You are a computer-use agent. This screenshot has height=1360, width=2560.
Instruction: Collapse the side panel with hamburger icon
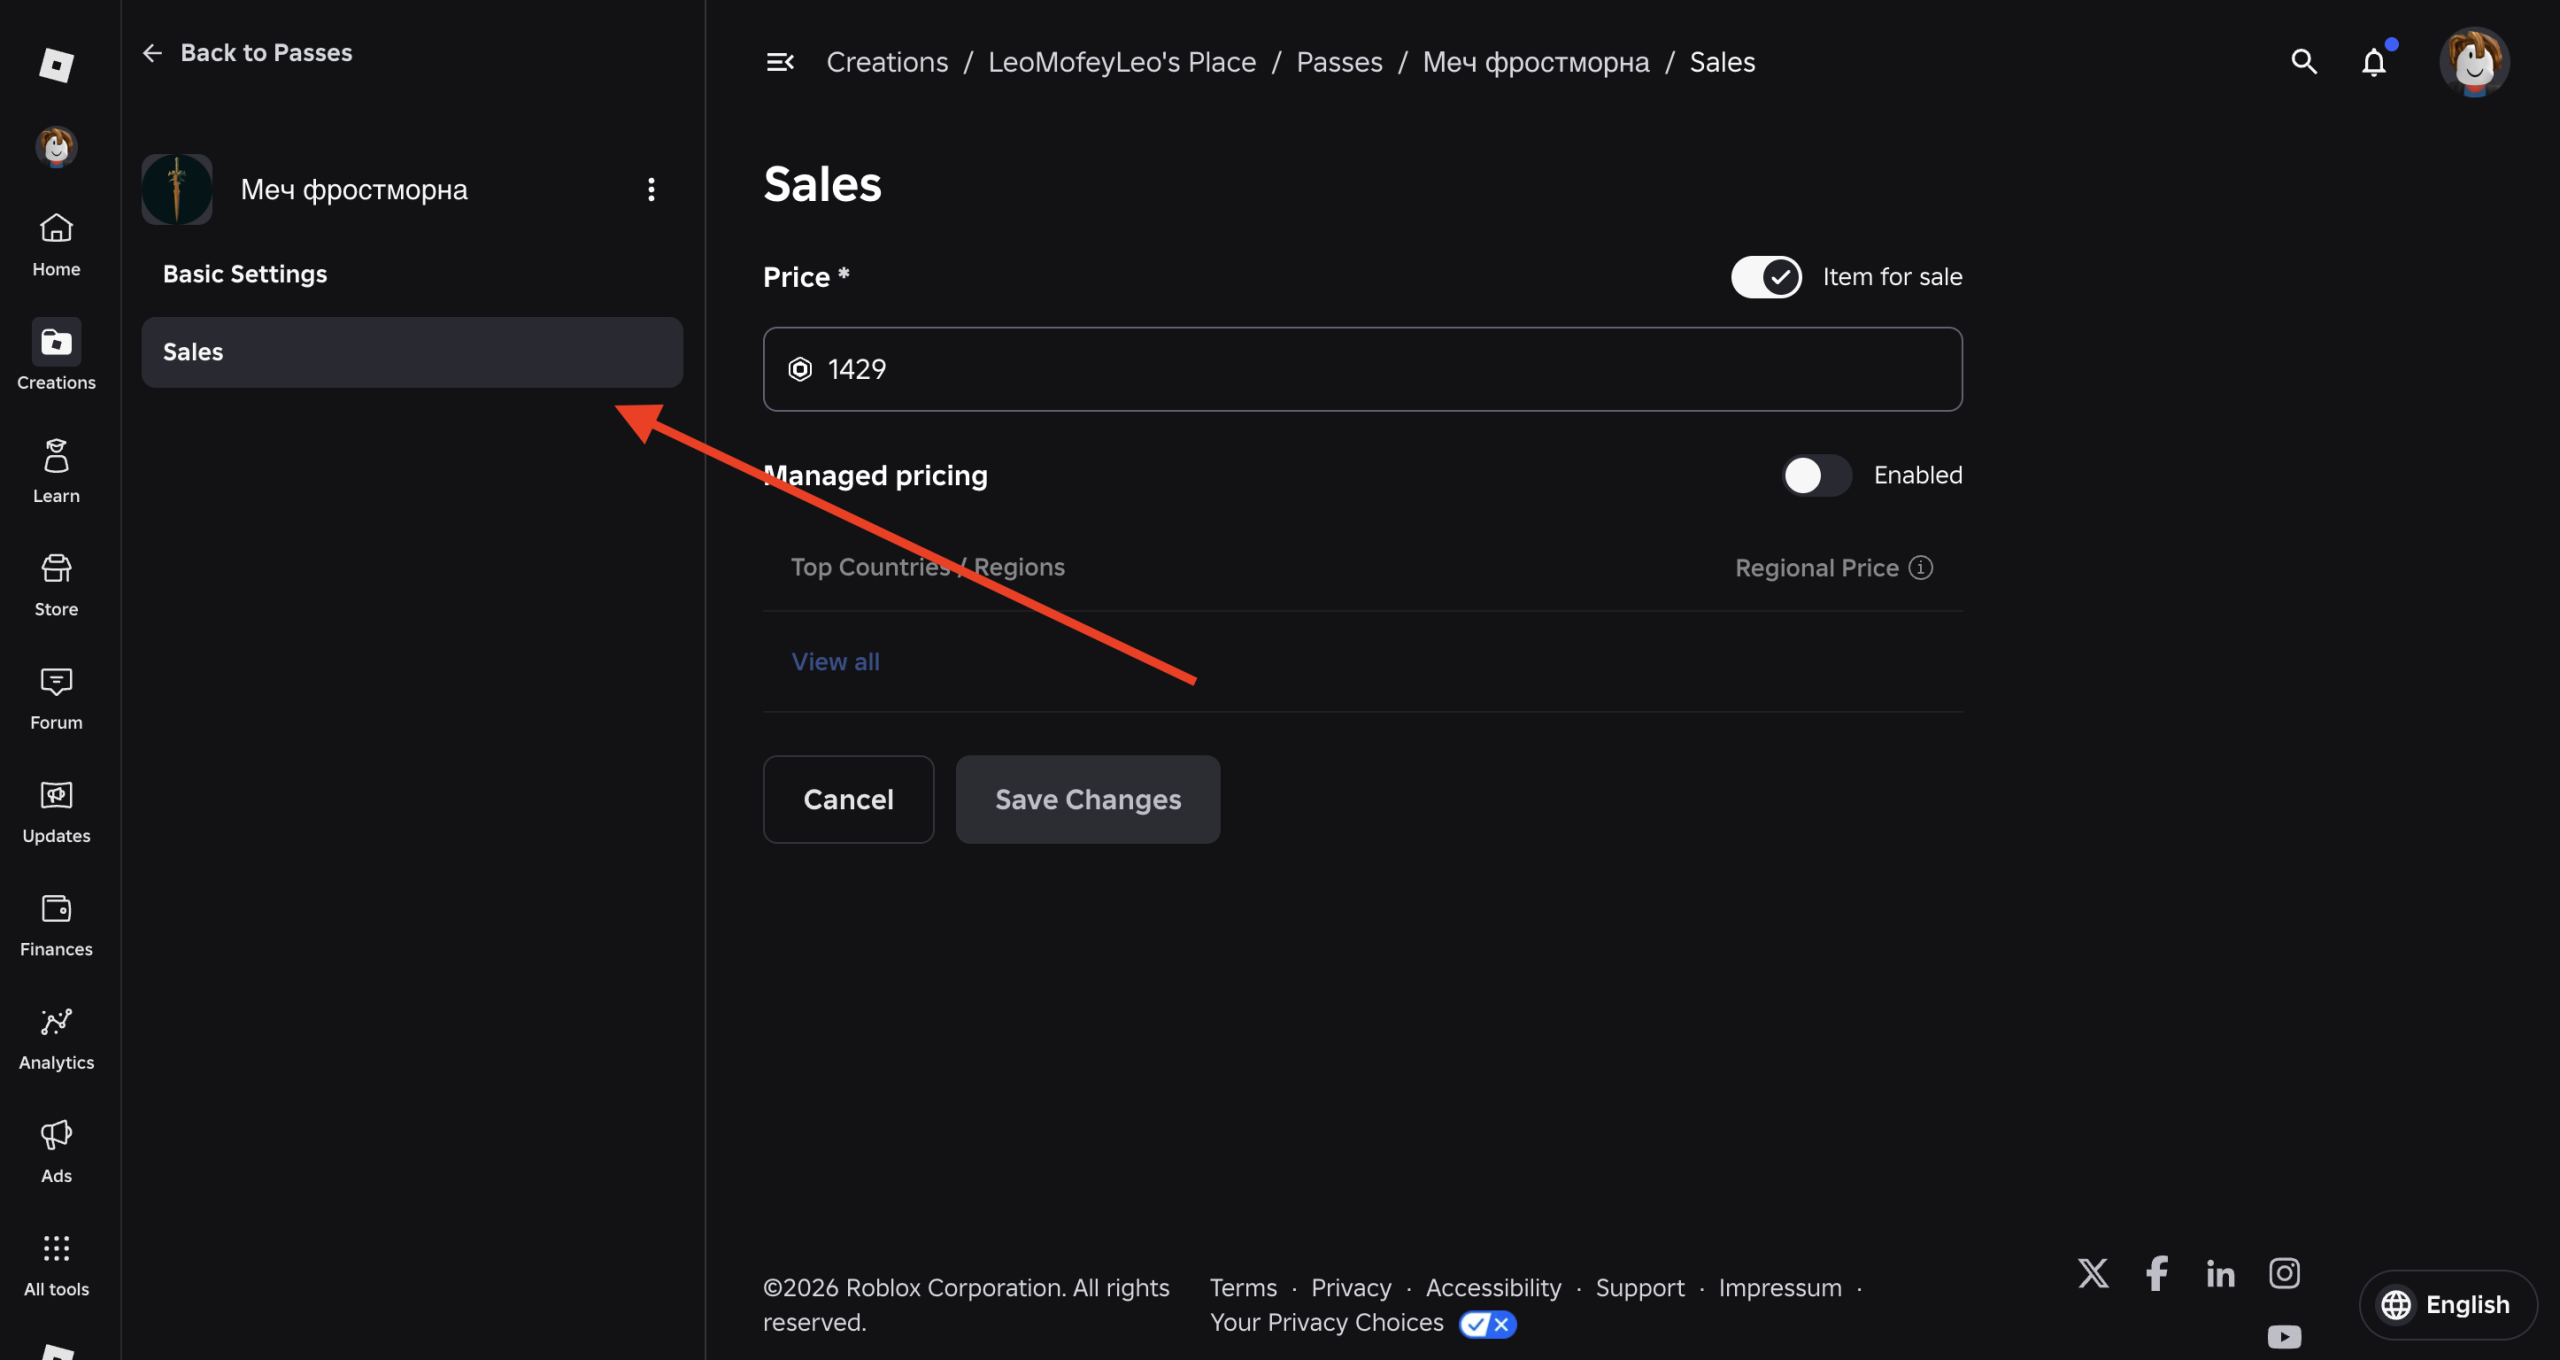point(779,62)
